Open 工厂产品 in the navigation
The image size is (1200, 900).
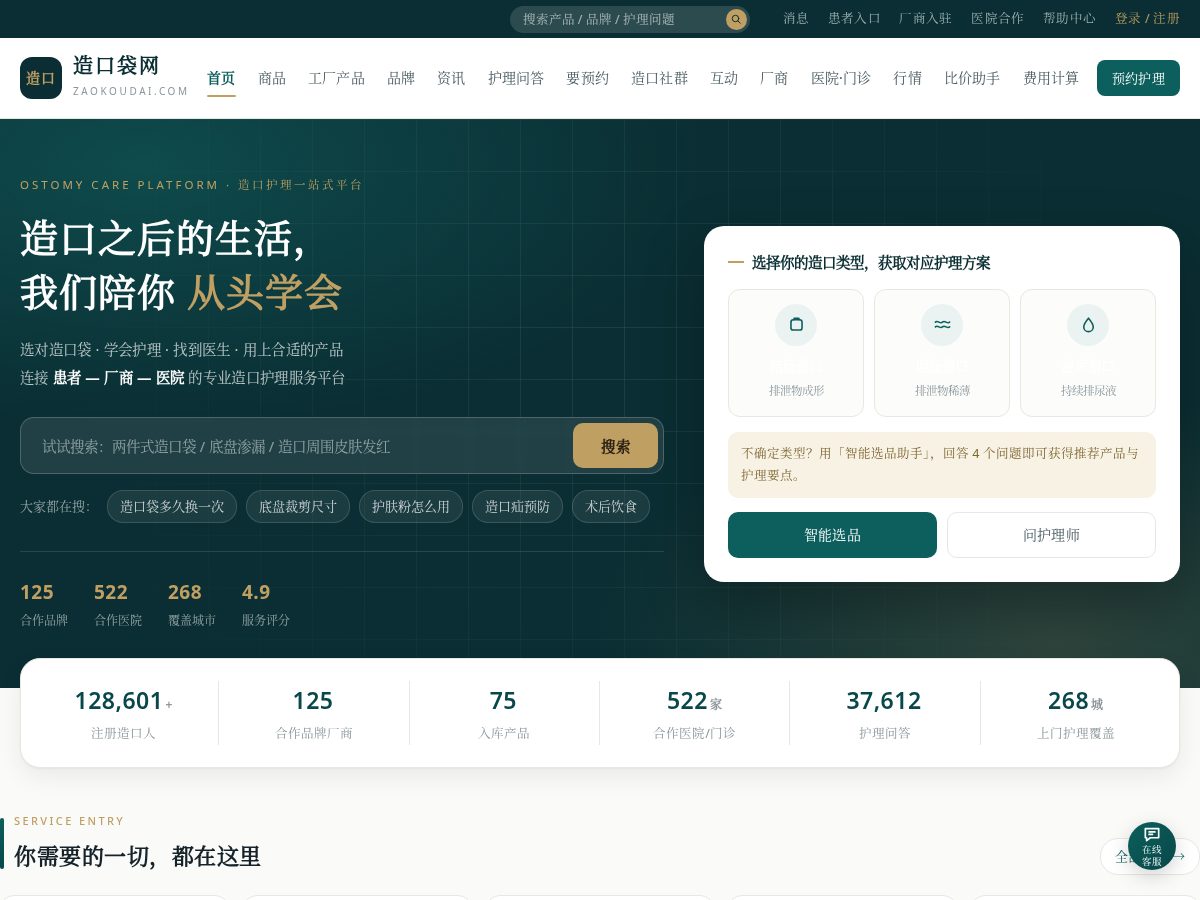click(x=337, y=78)
